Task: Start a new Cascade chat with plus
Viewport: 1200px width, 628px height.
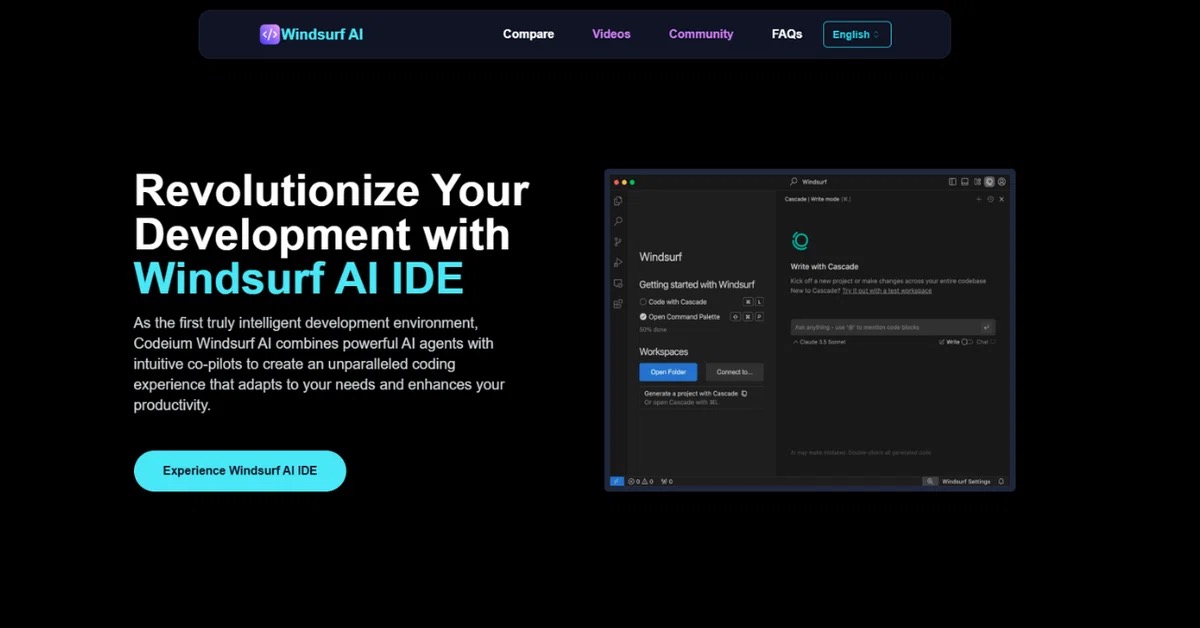Action: (x=978, y=199)
